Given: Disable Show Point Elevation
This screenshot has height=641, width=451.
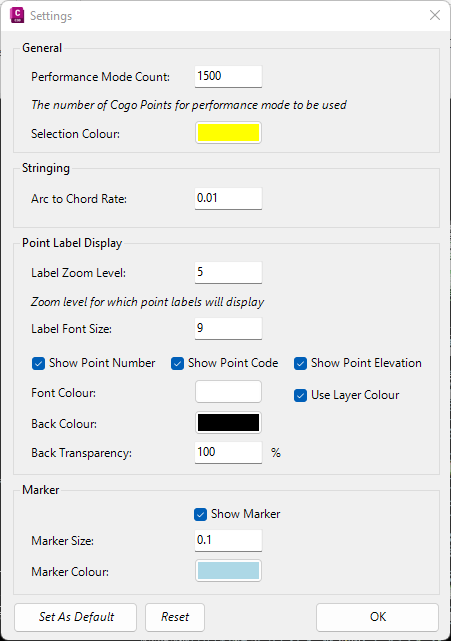Looking at the screenshot, I should (x=301, y=363).
